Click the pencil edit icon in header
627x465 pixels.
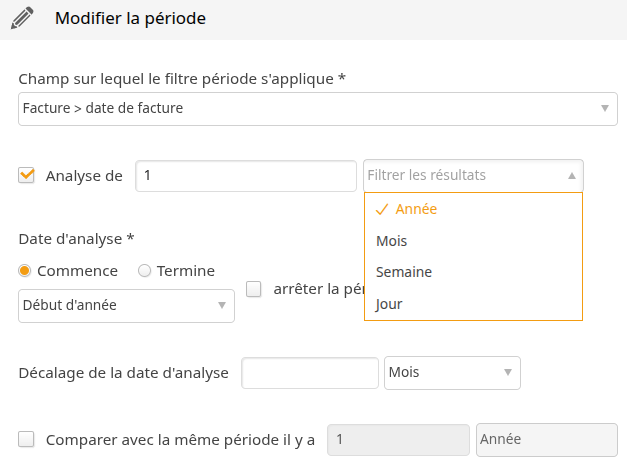coord(22,18)
